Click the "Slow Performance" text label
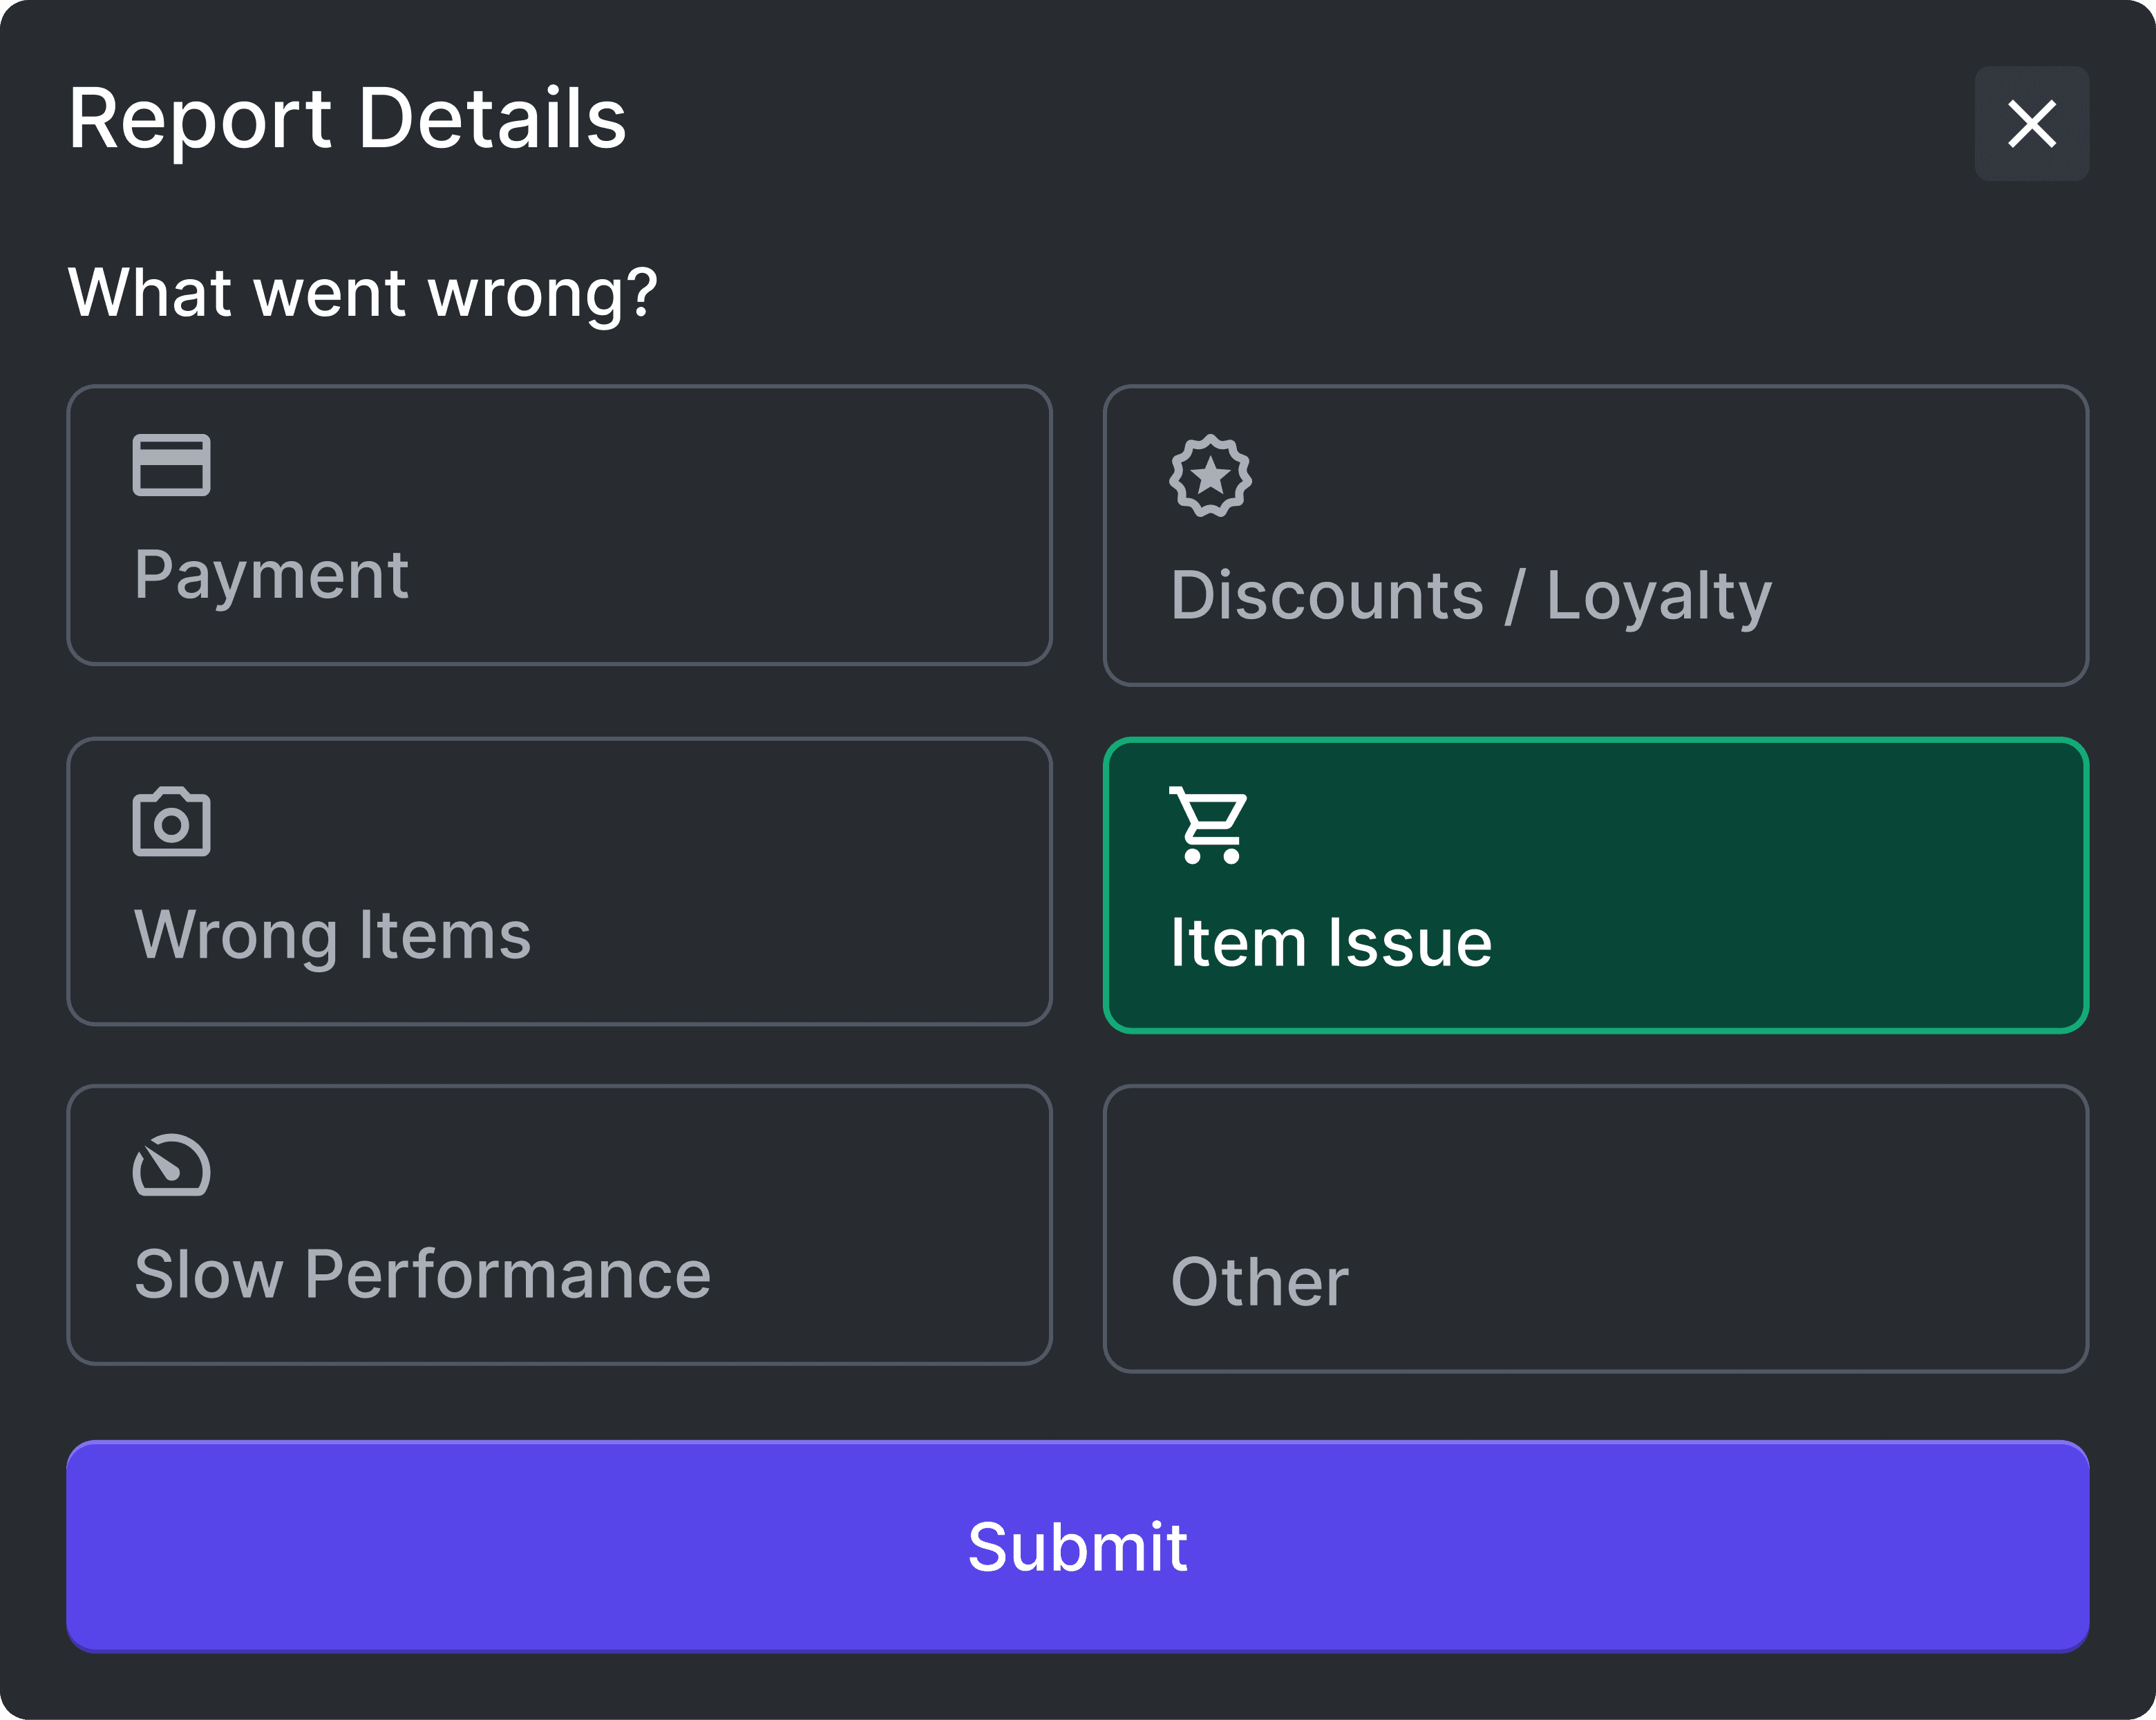Viewport: 2156px width, 1720px height. click(422, 1275)
